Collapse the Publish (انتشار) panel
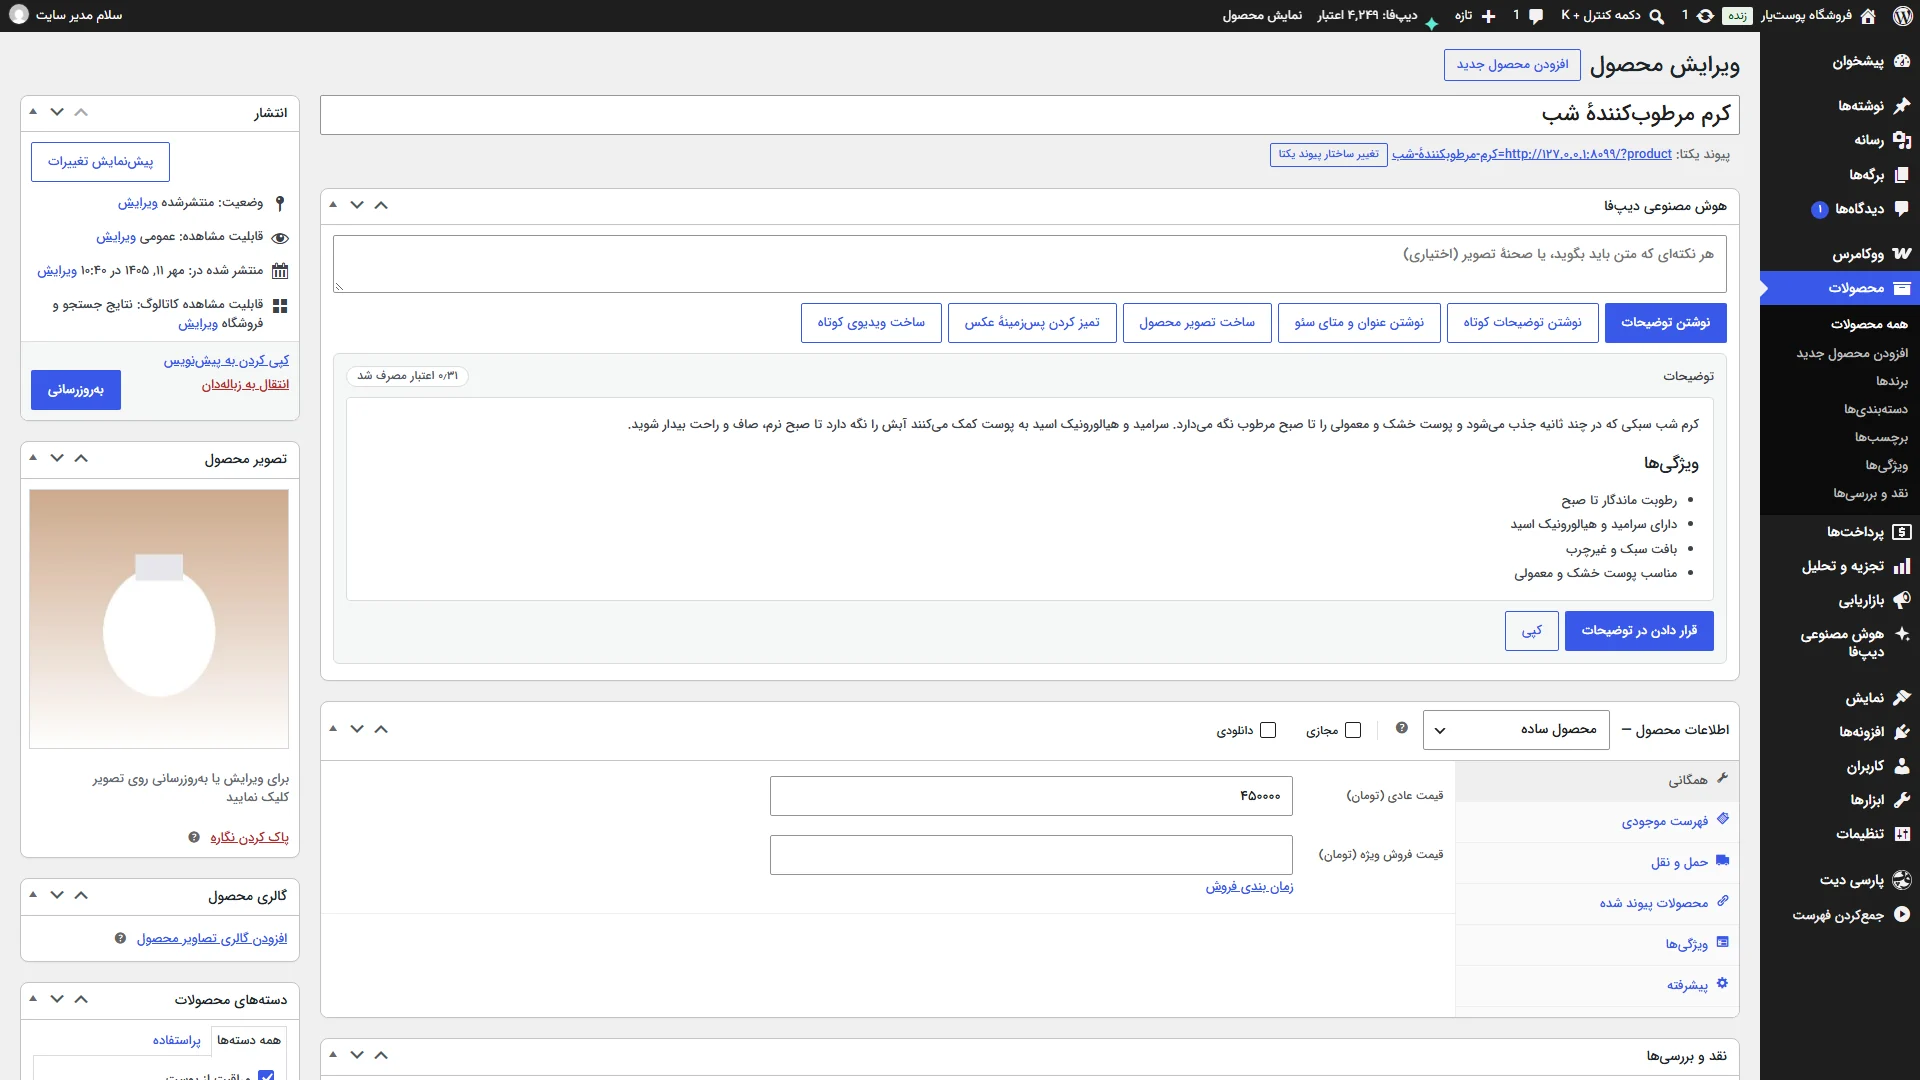The image size is (1920, 1080). [33, 112]
